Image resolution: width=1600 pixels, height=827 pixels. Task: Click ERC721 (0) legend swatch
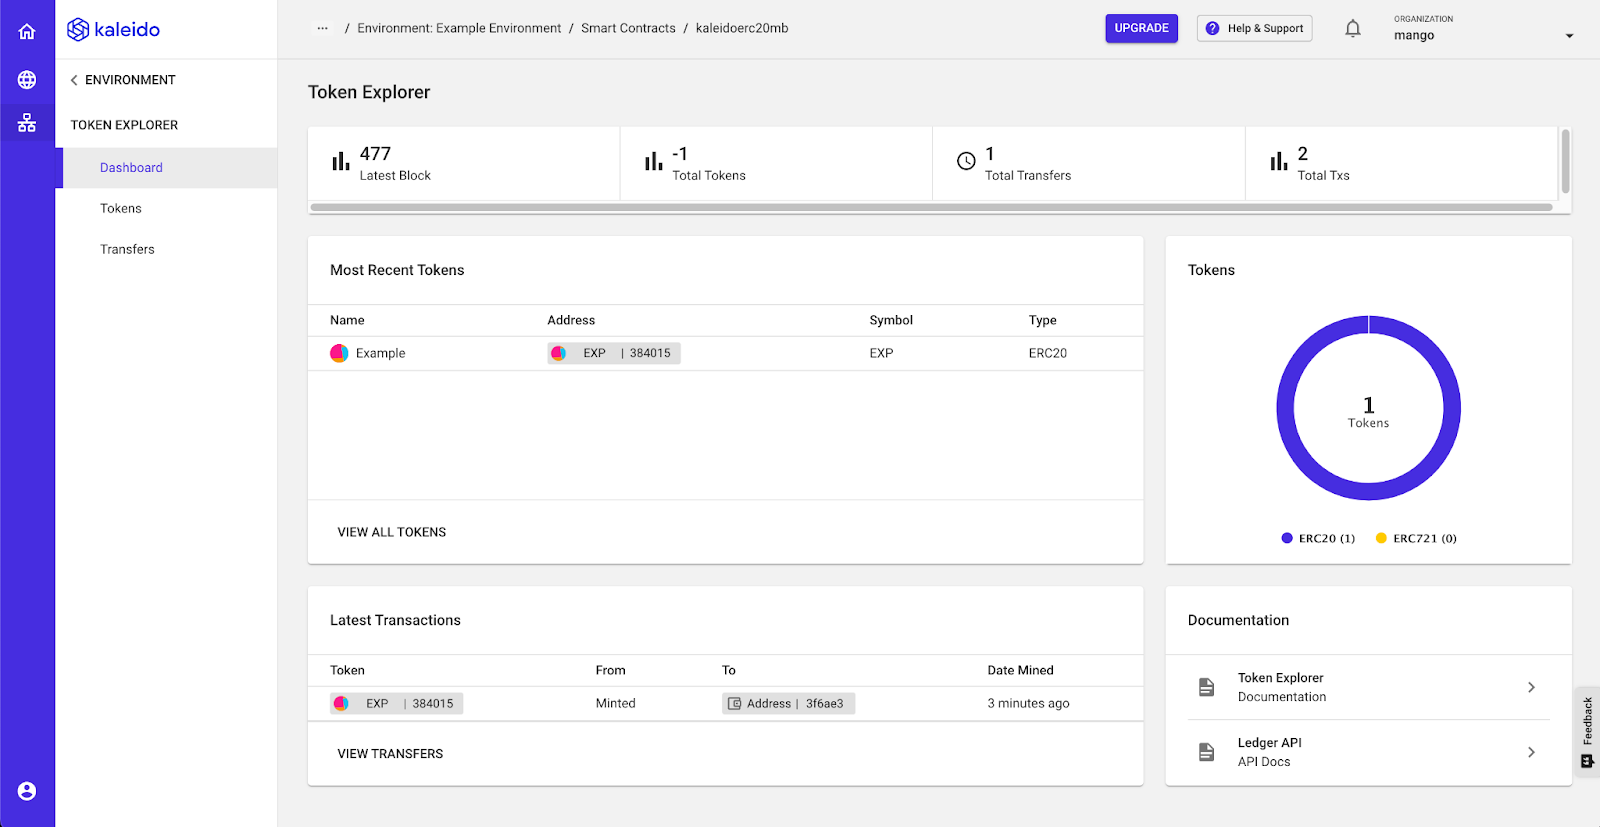[1381, 538]
